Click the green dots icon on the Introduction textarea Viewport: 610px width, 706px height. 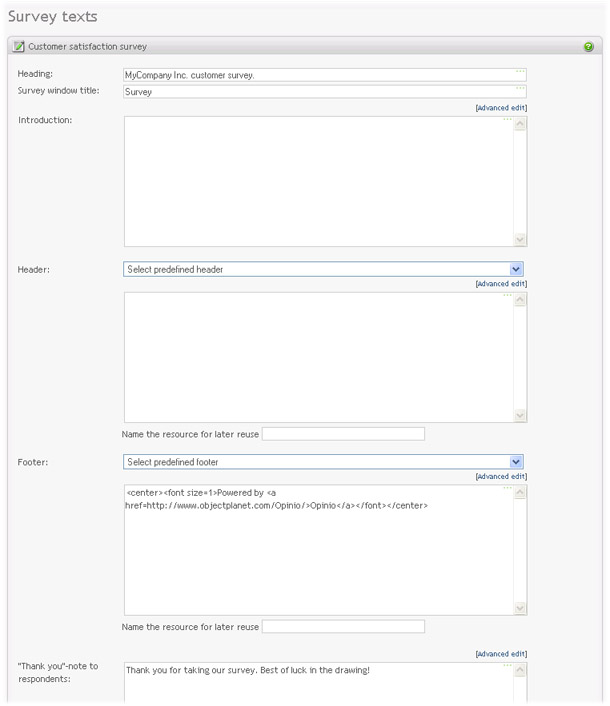[507, 119]
